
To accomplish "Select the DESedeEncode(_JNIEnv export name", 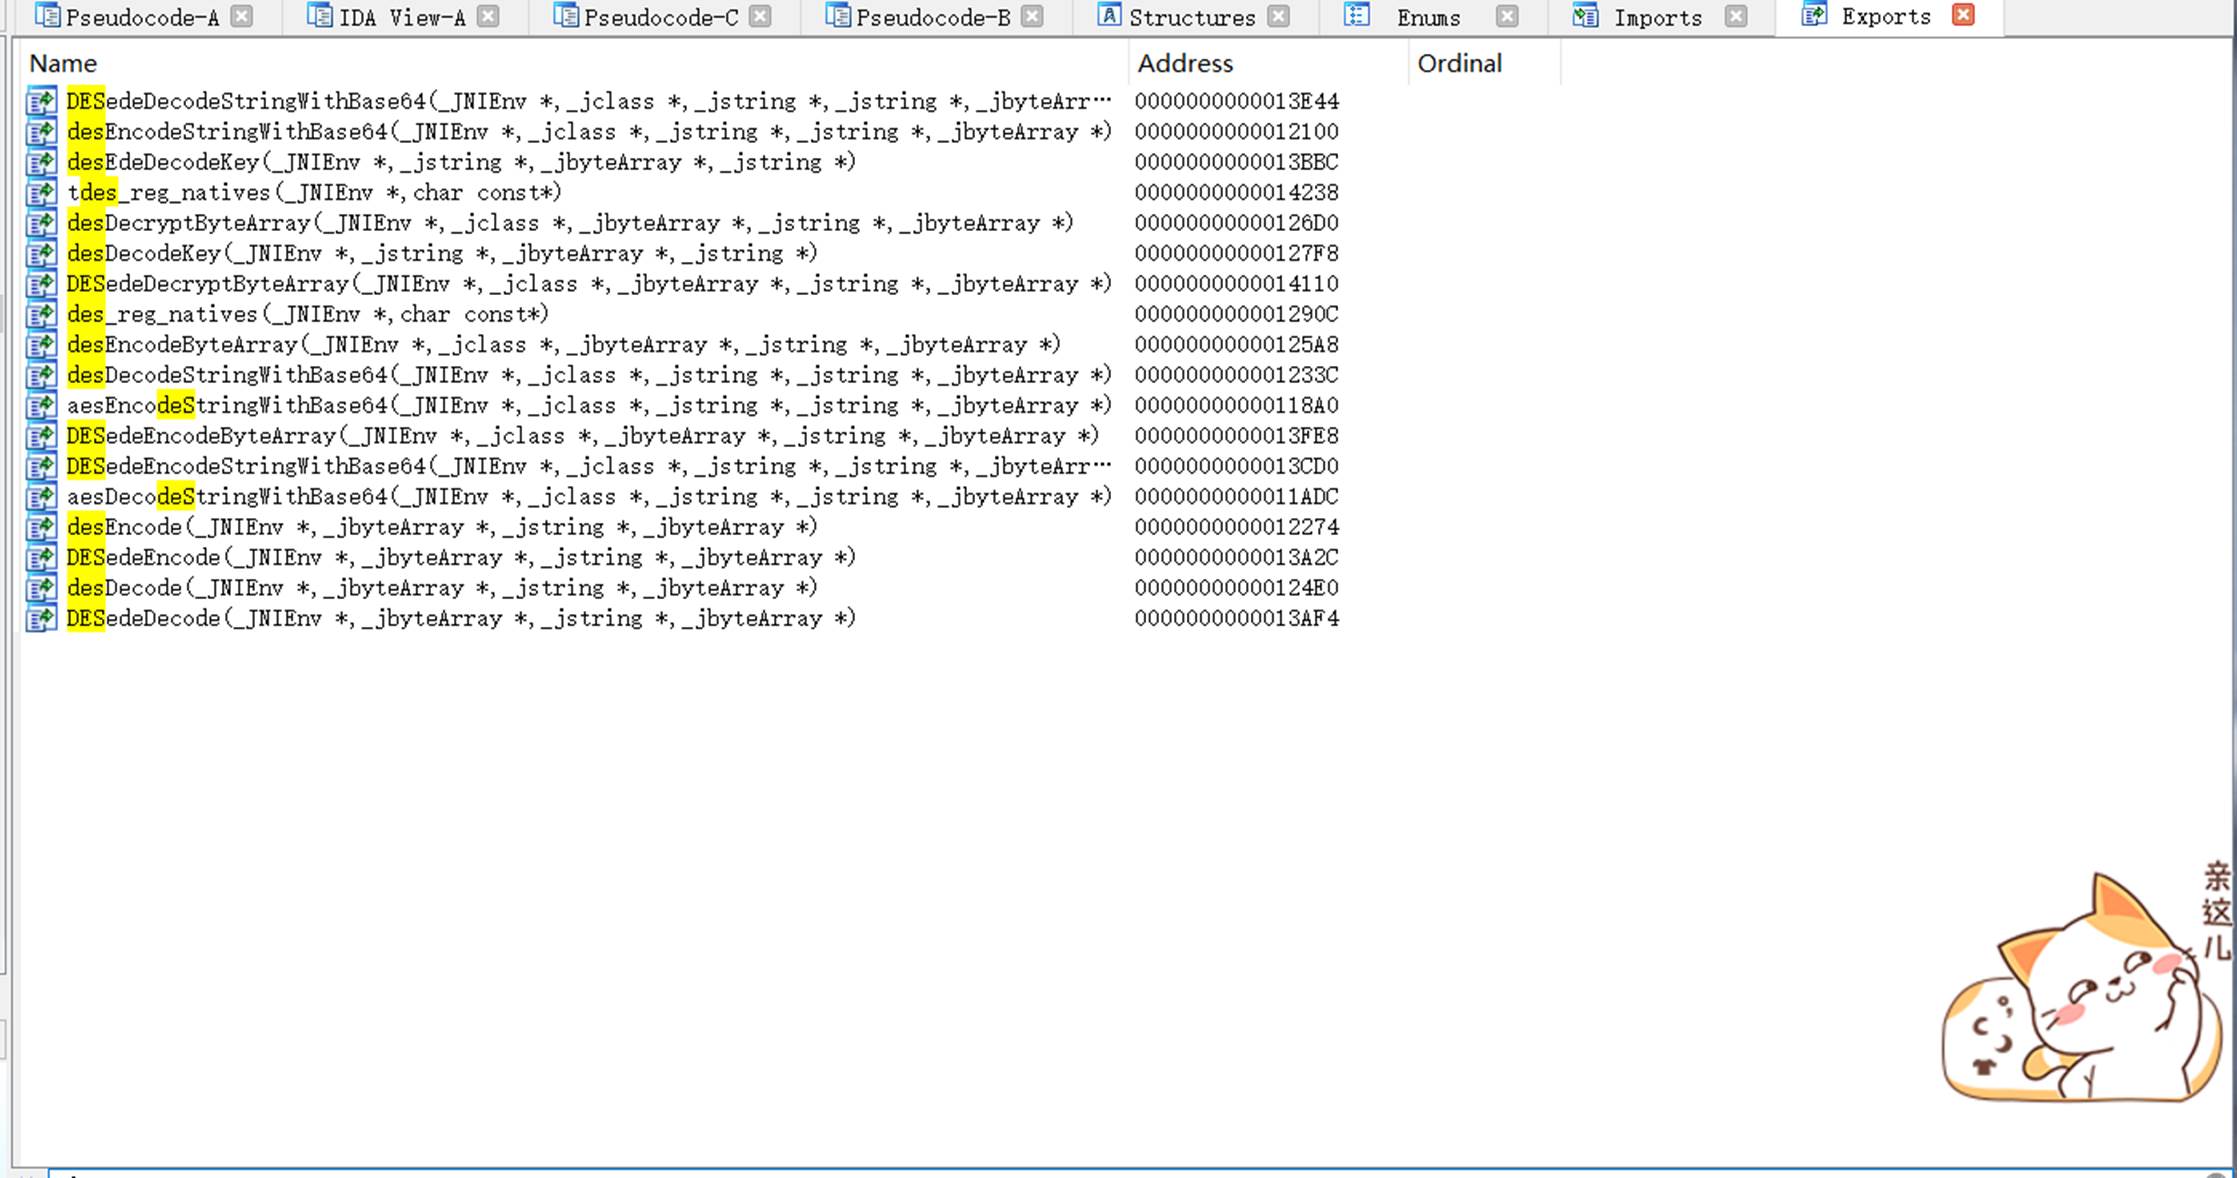I will click(461, 557).
